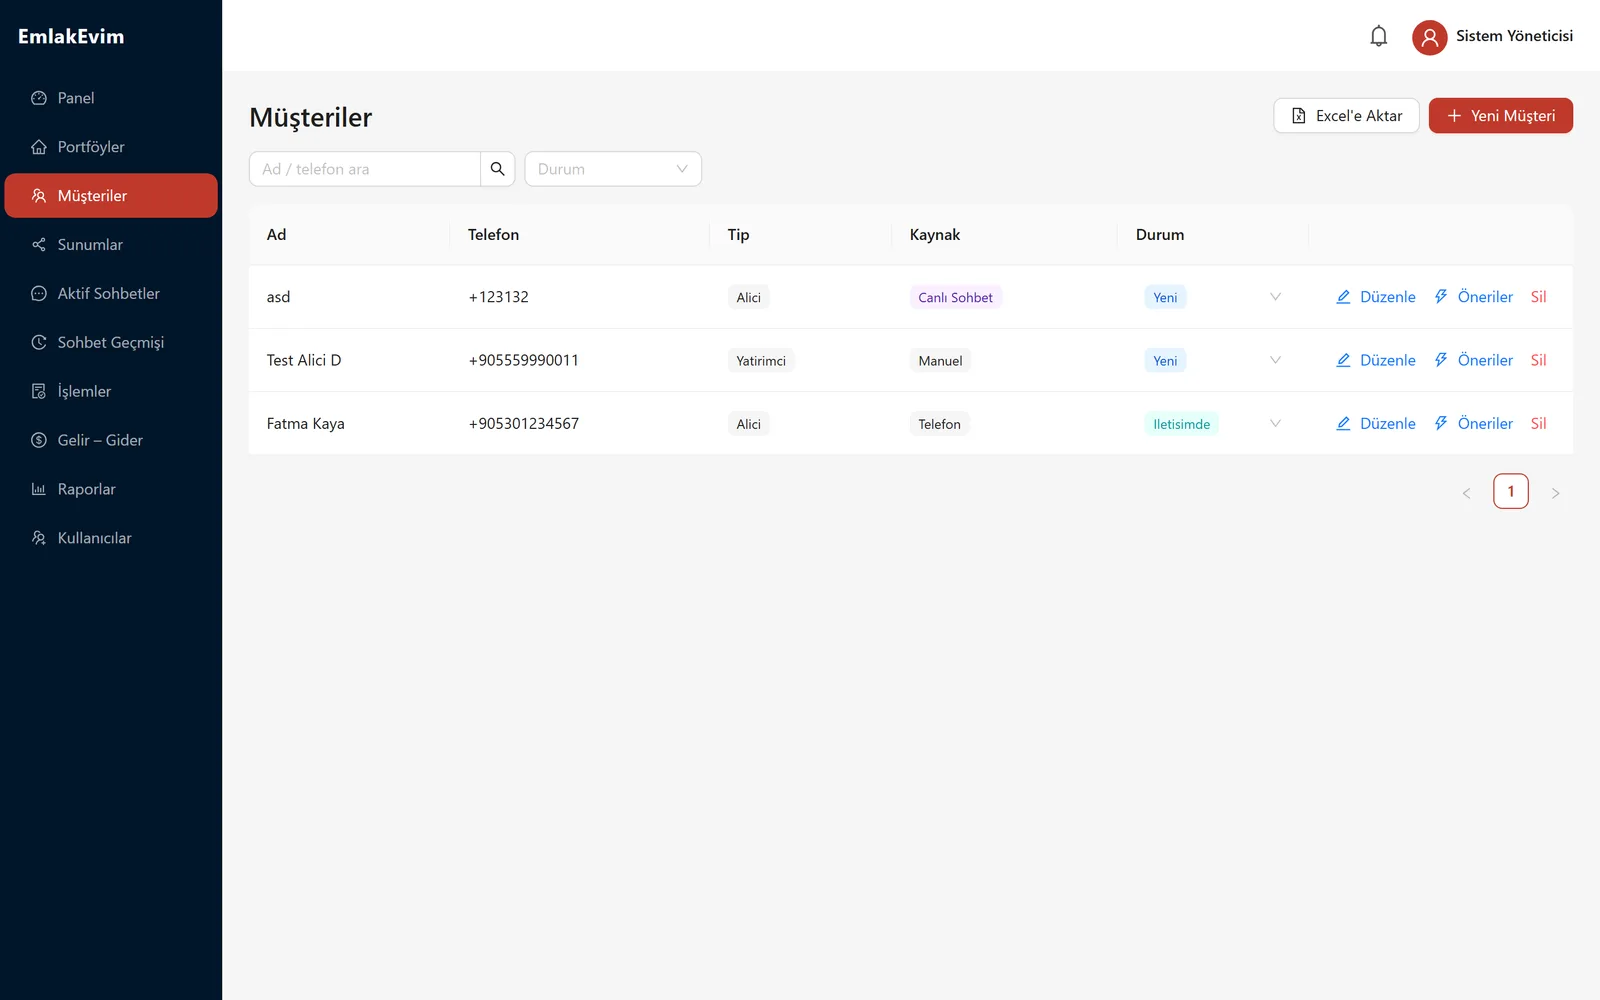Focus the Ad / telefon ara search field
Image resolution: width=1600 pixels, height=1000 pixels.
click(x=365, y=169)
